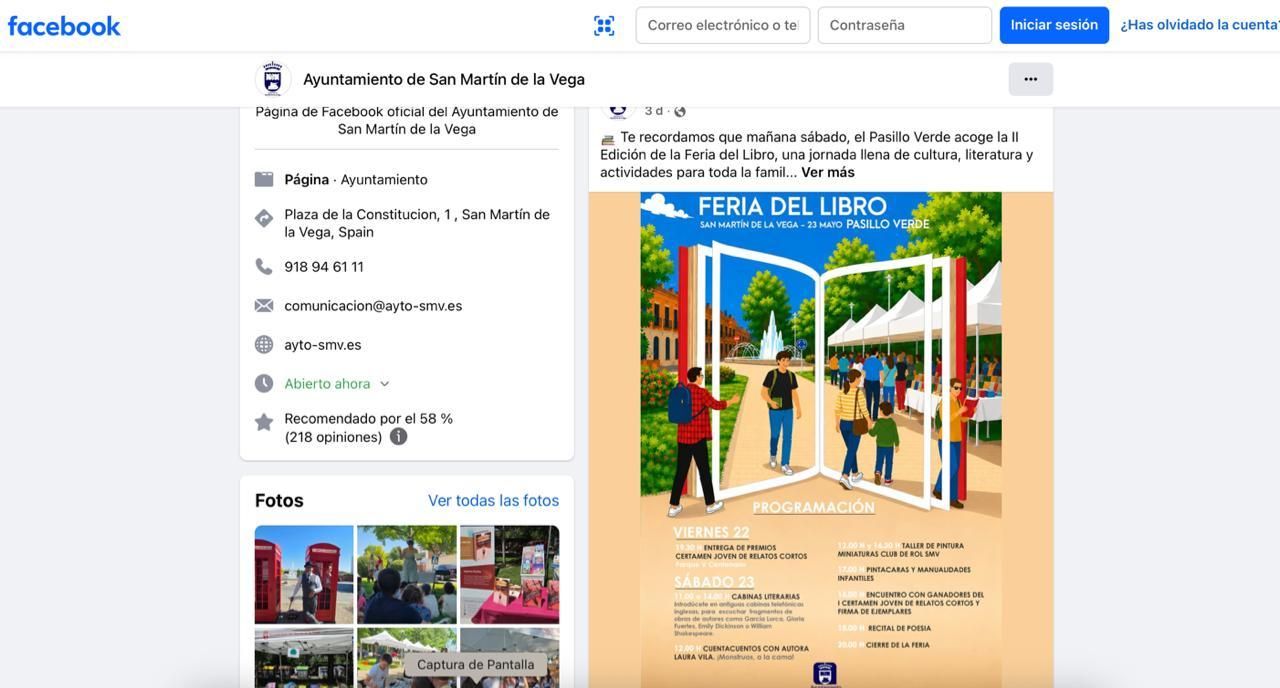This screenshot has width=1280, height=688.
Task: Click the recommendations star icon
Action: [264, 422]
